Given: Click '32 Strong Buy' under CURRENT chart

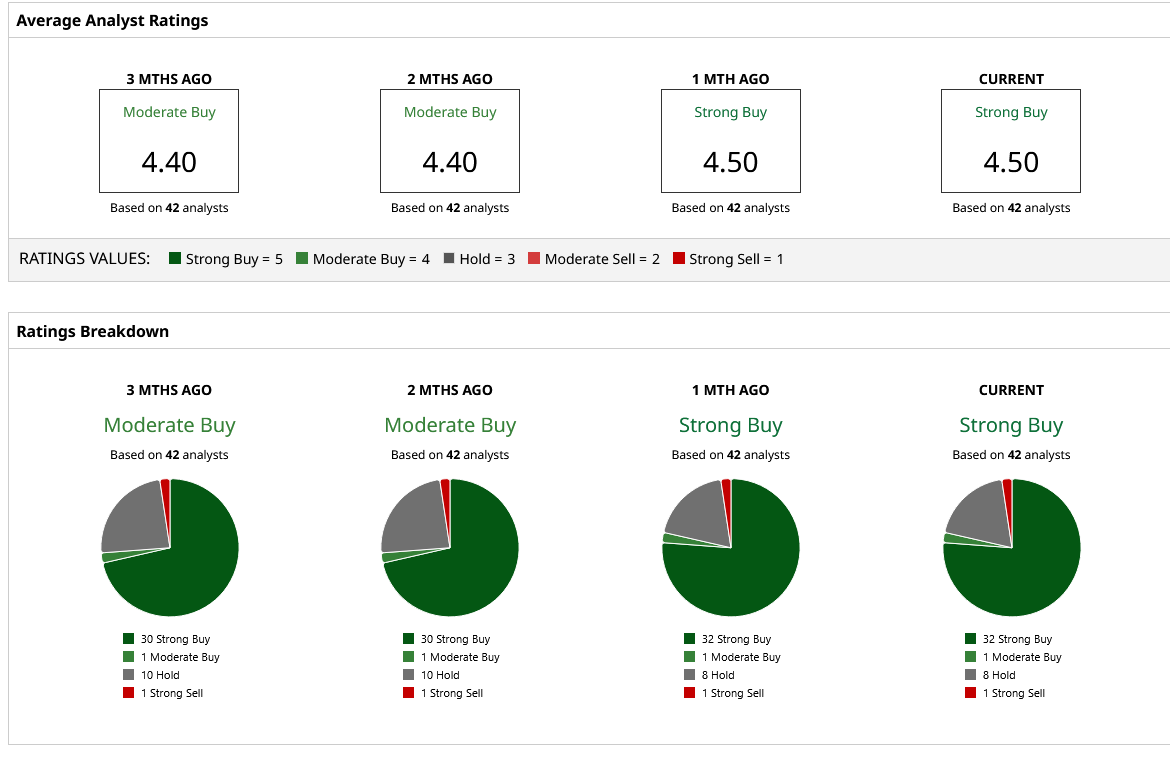Looking at the screenshot, I should pyautogui.click(x=1009, y=639).
